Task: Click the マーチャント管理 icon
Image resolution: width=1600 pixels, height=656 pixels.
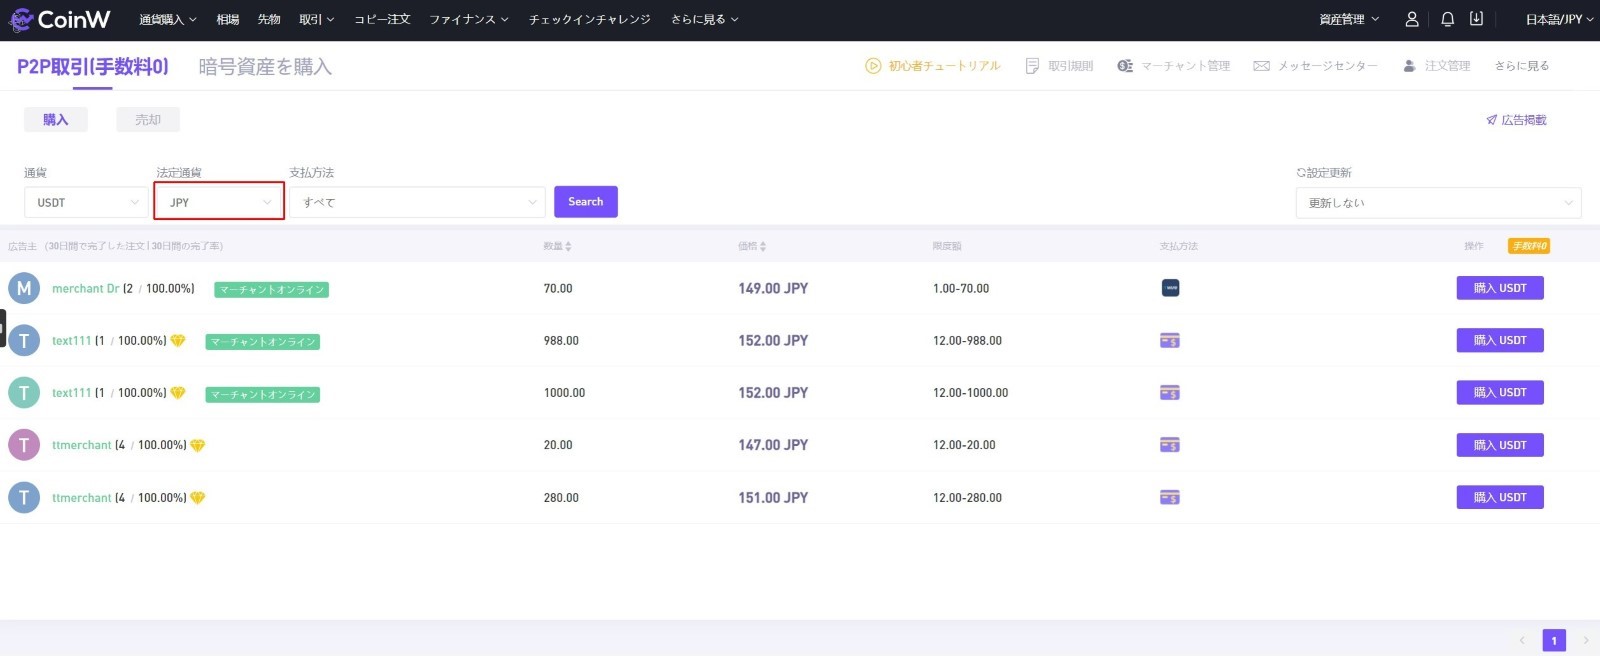Action: click(1125, 66)
